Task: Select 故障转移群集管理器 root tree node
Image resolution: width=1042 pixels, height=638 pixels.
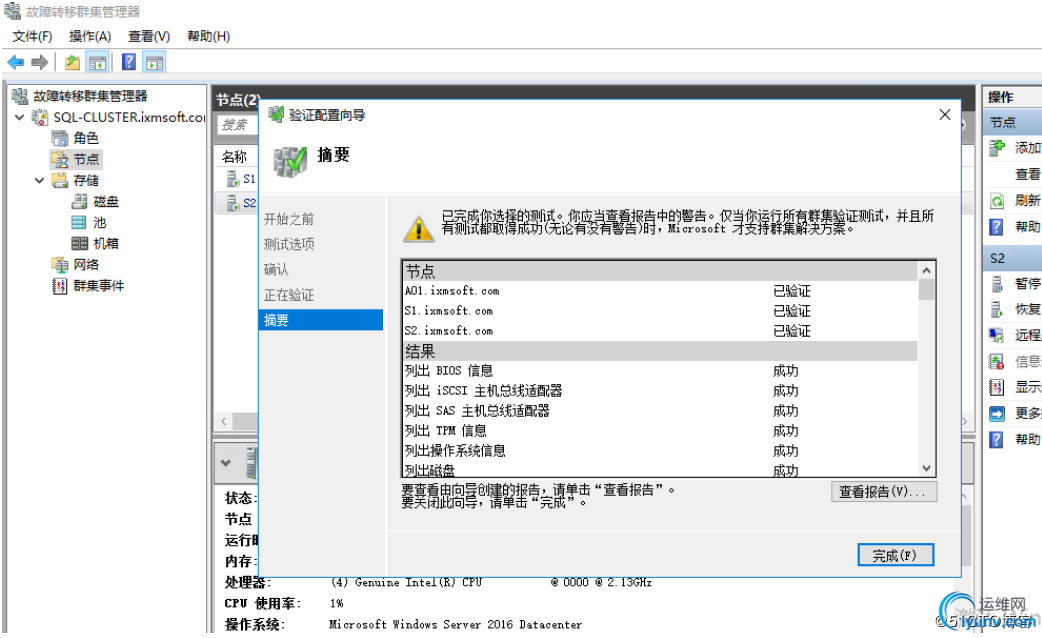Action: click(90, 96)
